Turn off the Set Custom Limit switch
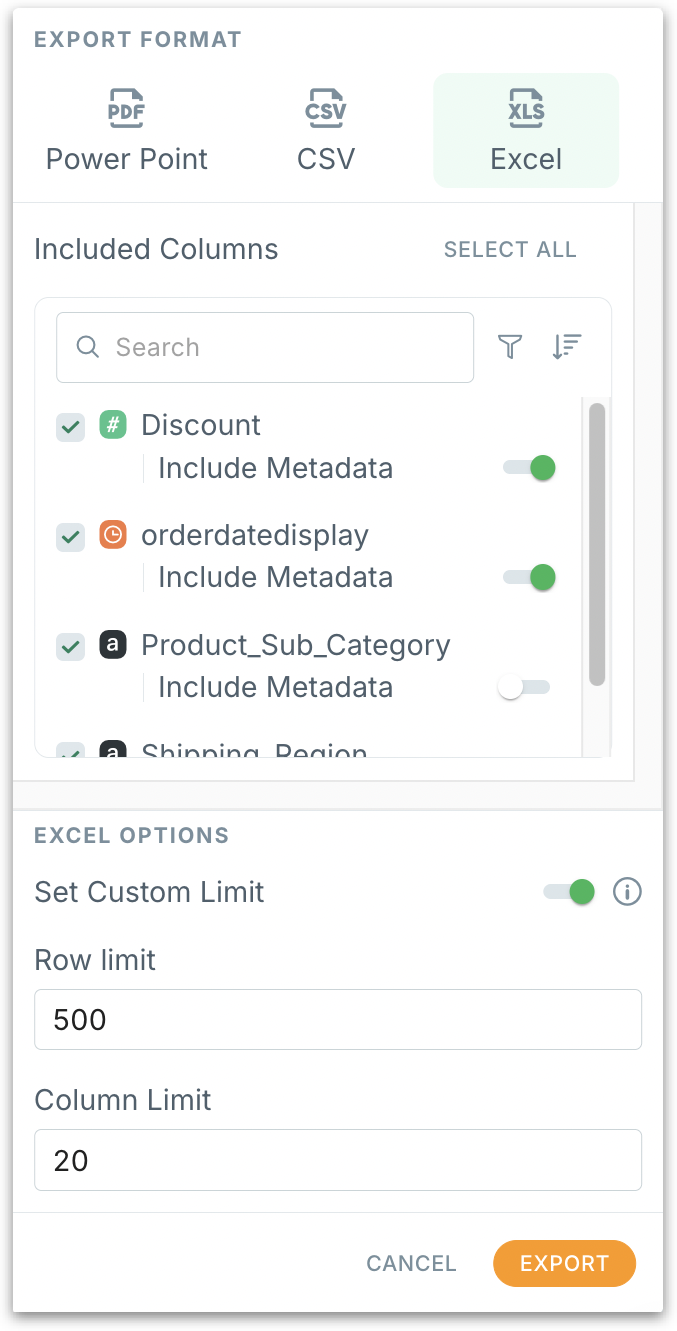Screen dimensions: 677x1331 click(569, 891)
